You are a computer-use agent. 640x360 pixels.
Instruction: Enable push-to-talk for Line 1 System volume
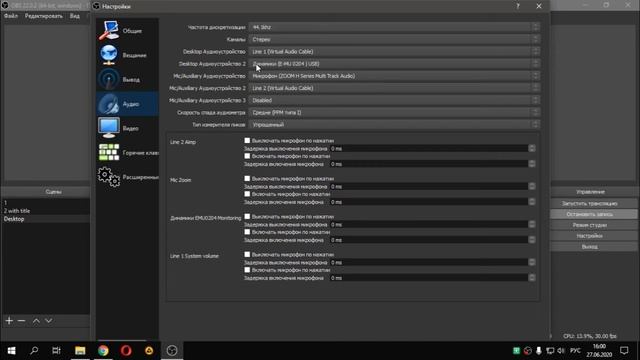(247, 270)
